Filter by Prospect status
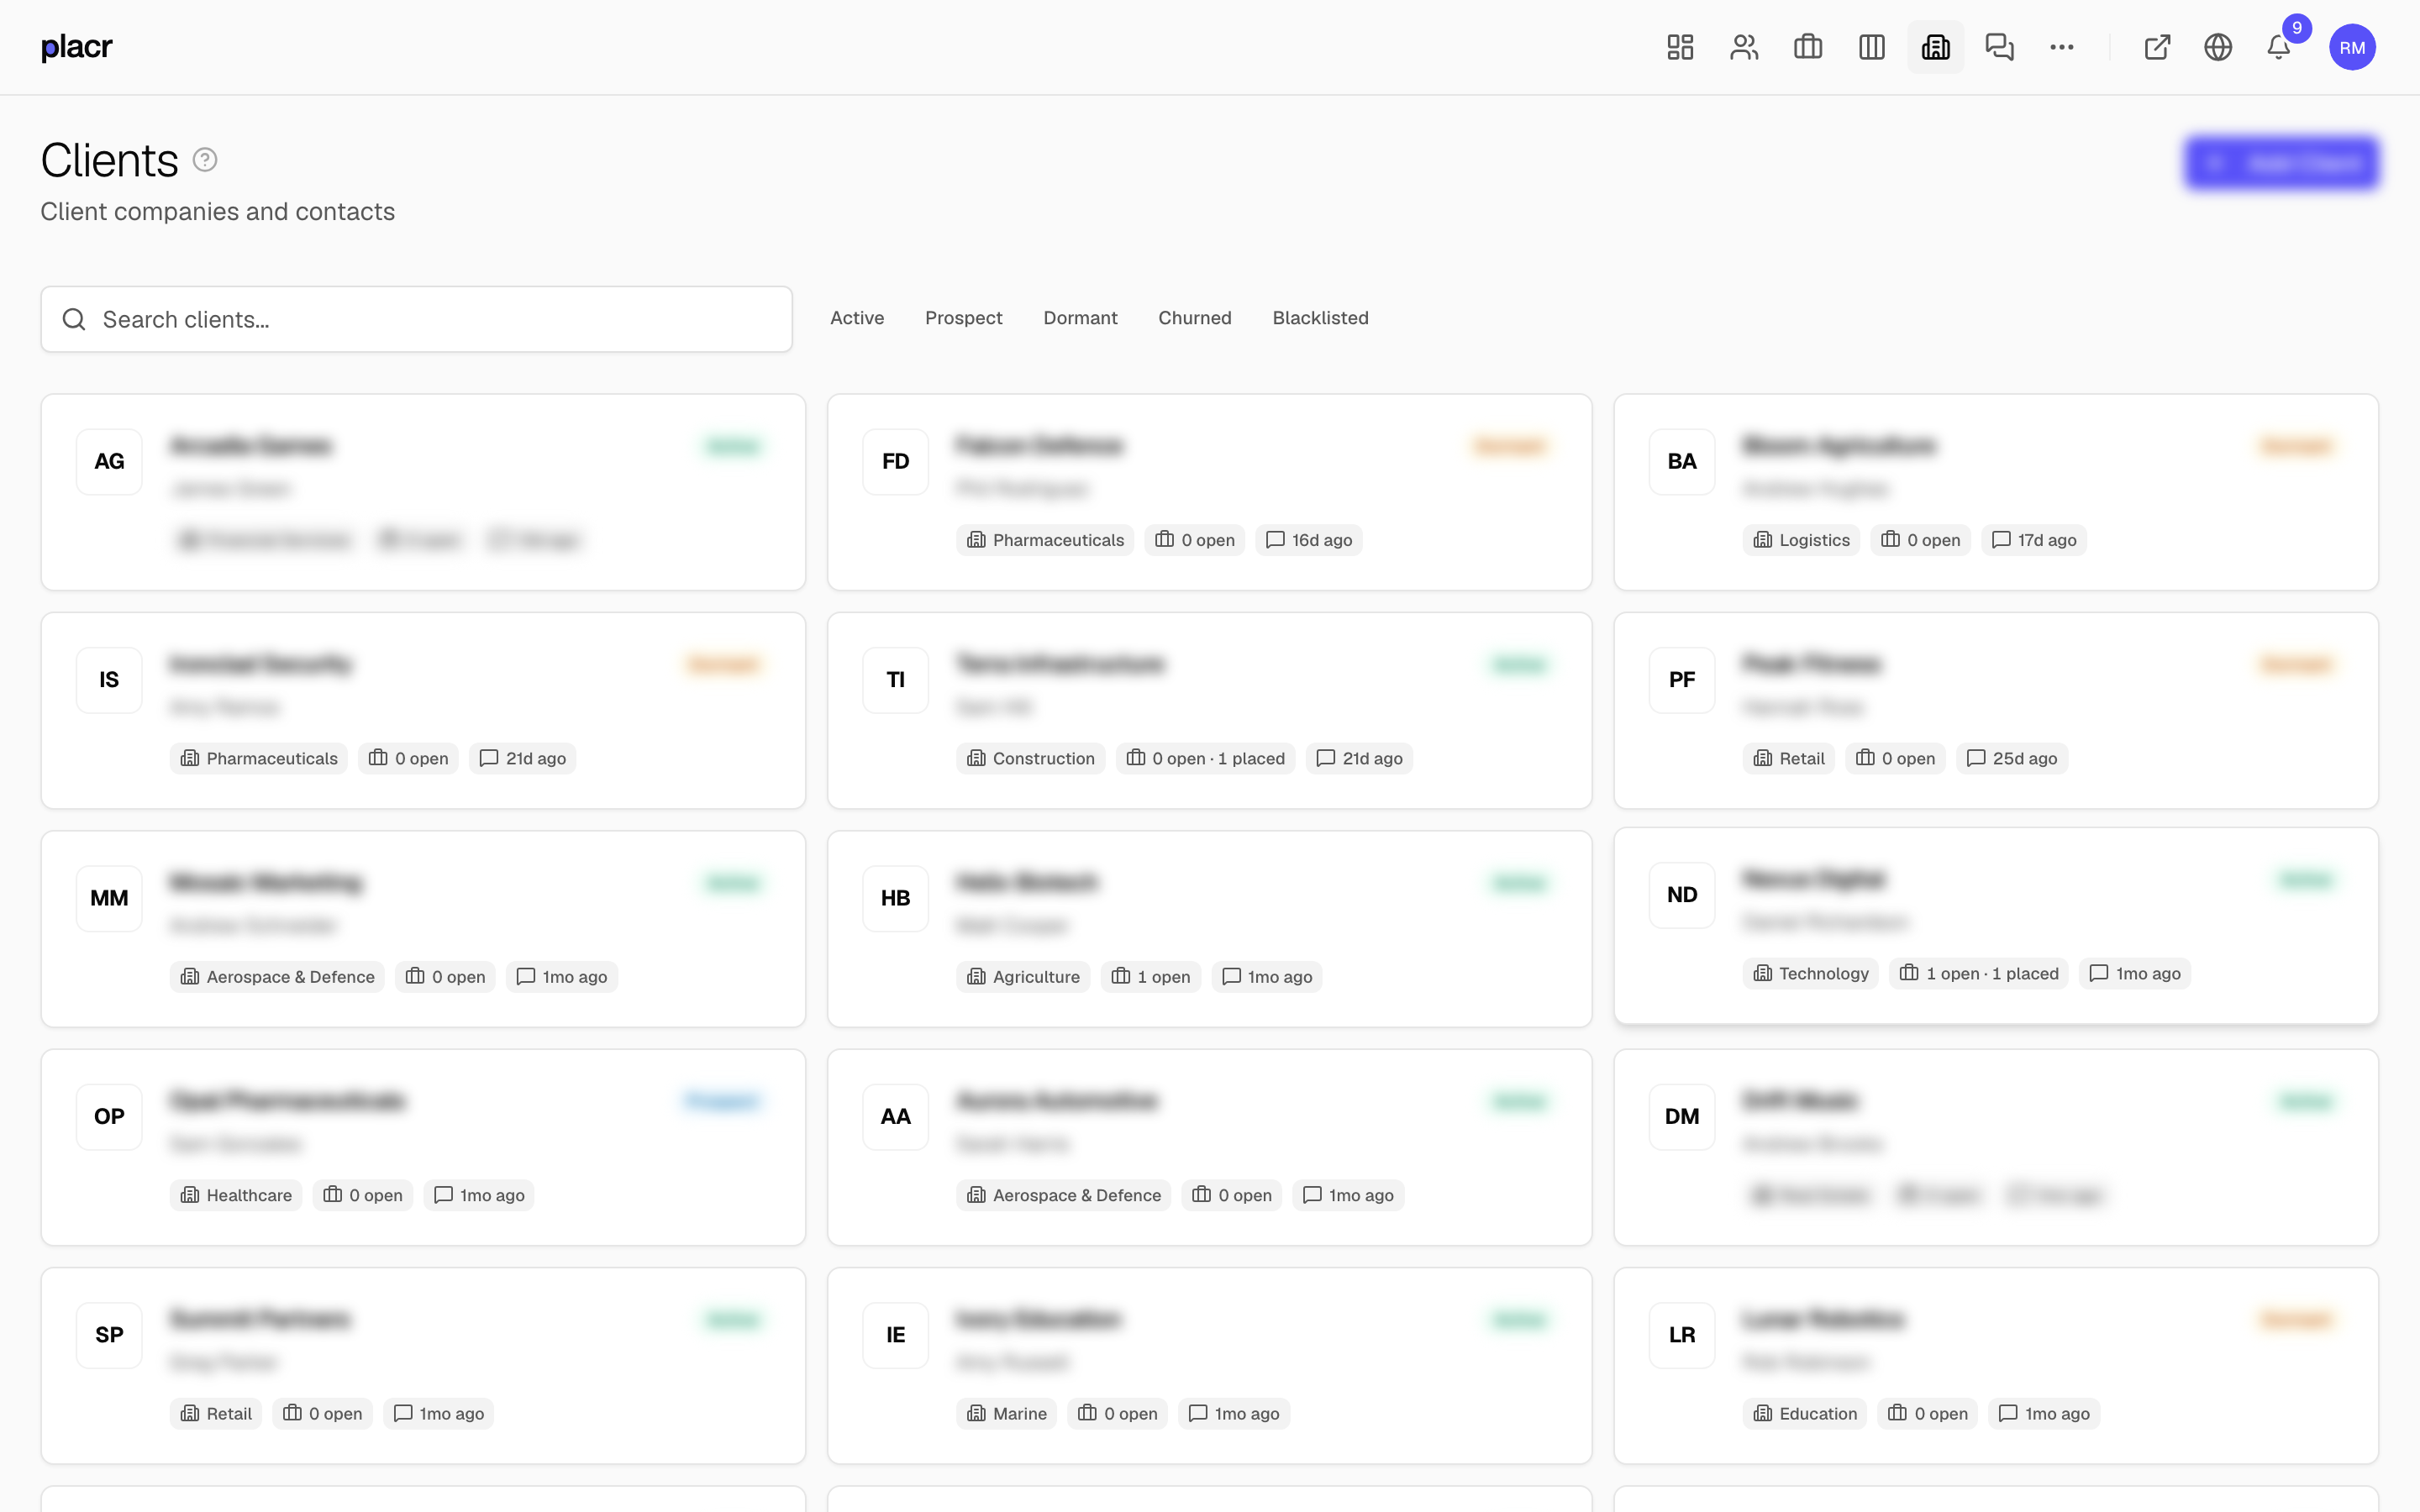Image resolution: width=2420 pixels, height=1512 pixels. (963, 318)
